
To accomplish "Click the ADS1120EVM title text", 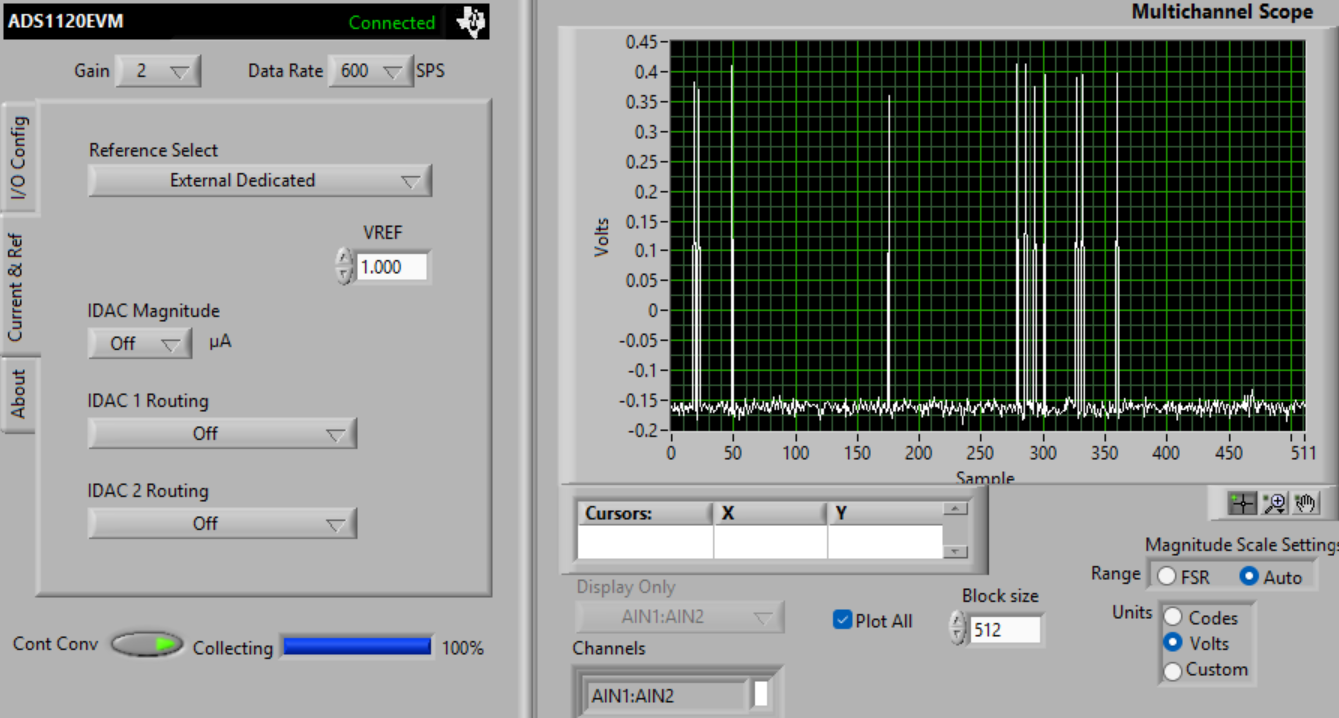I will 66,21.
